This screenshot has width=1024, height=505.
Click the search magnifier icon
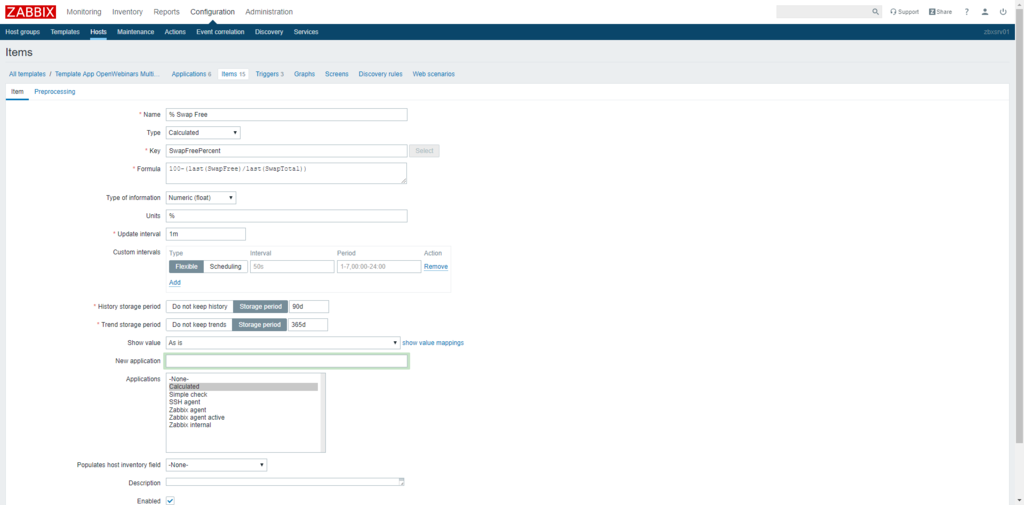(875, 12)
